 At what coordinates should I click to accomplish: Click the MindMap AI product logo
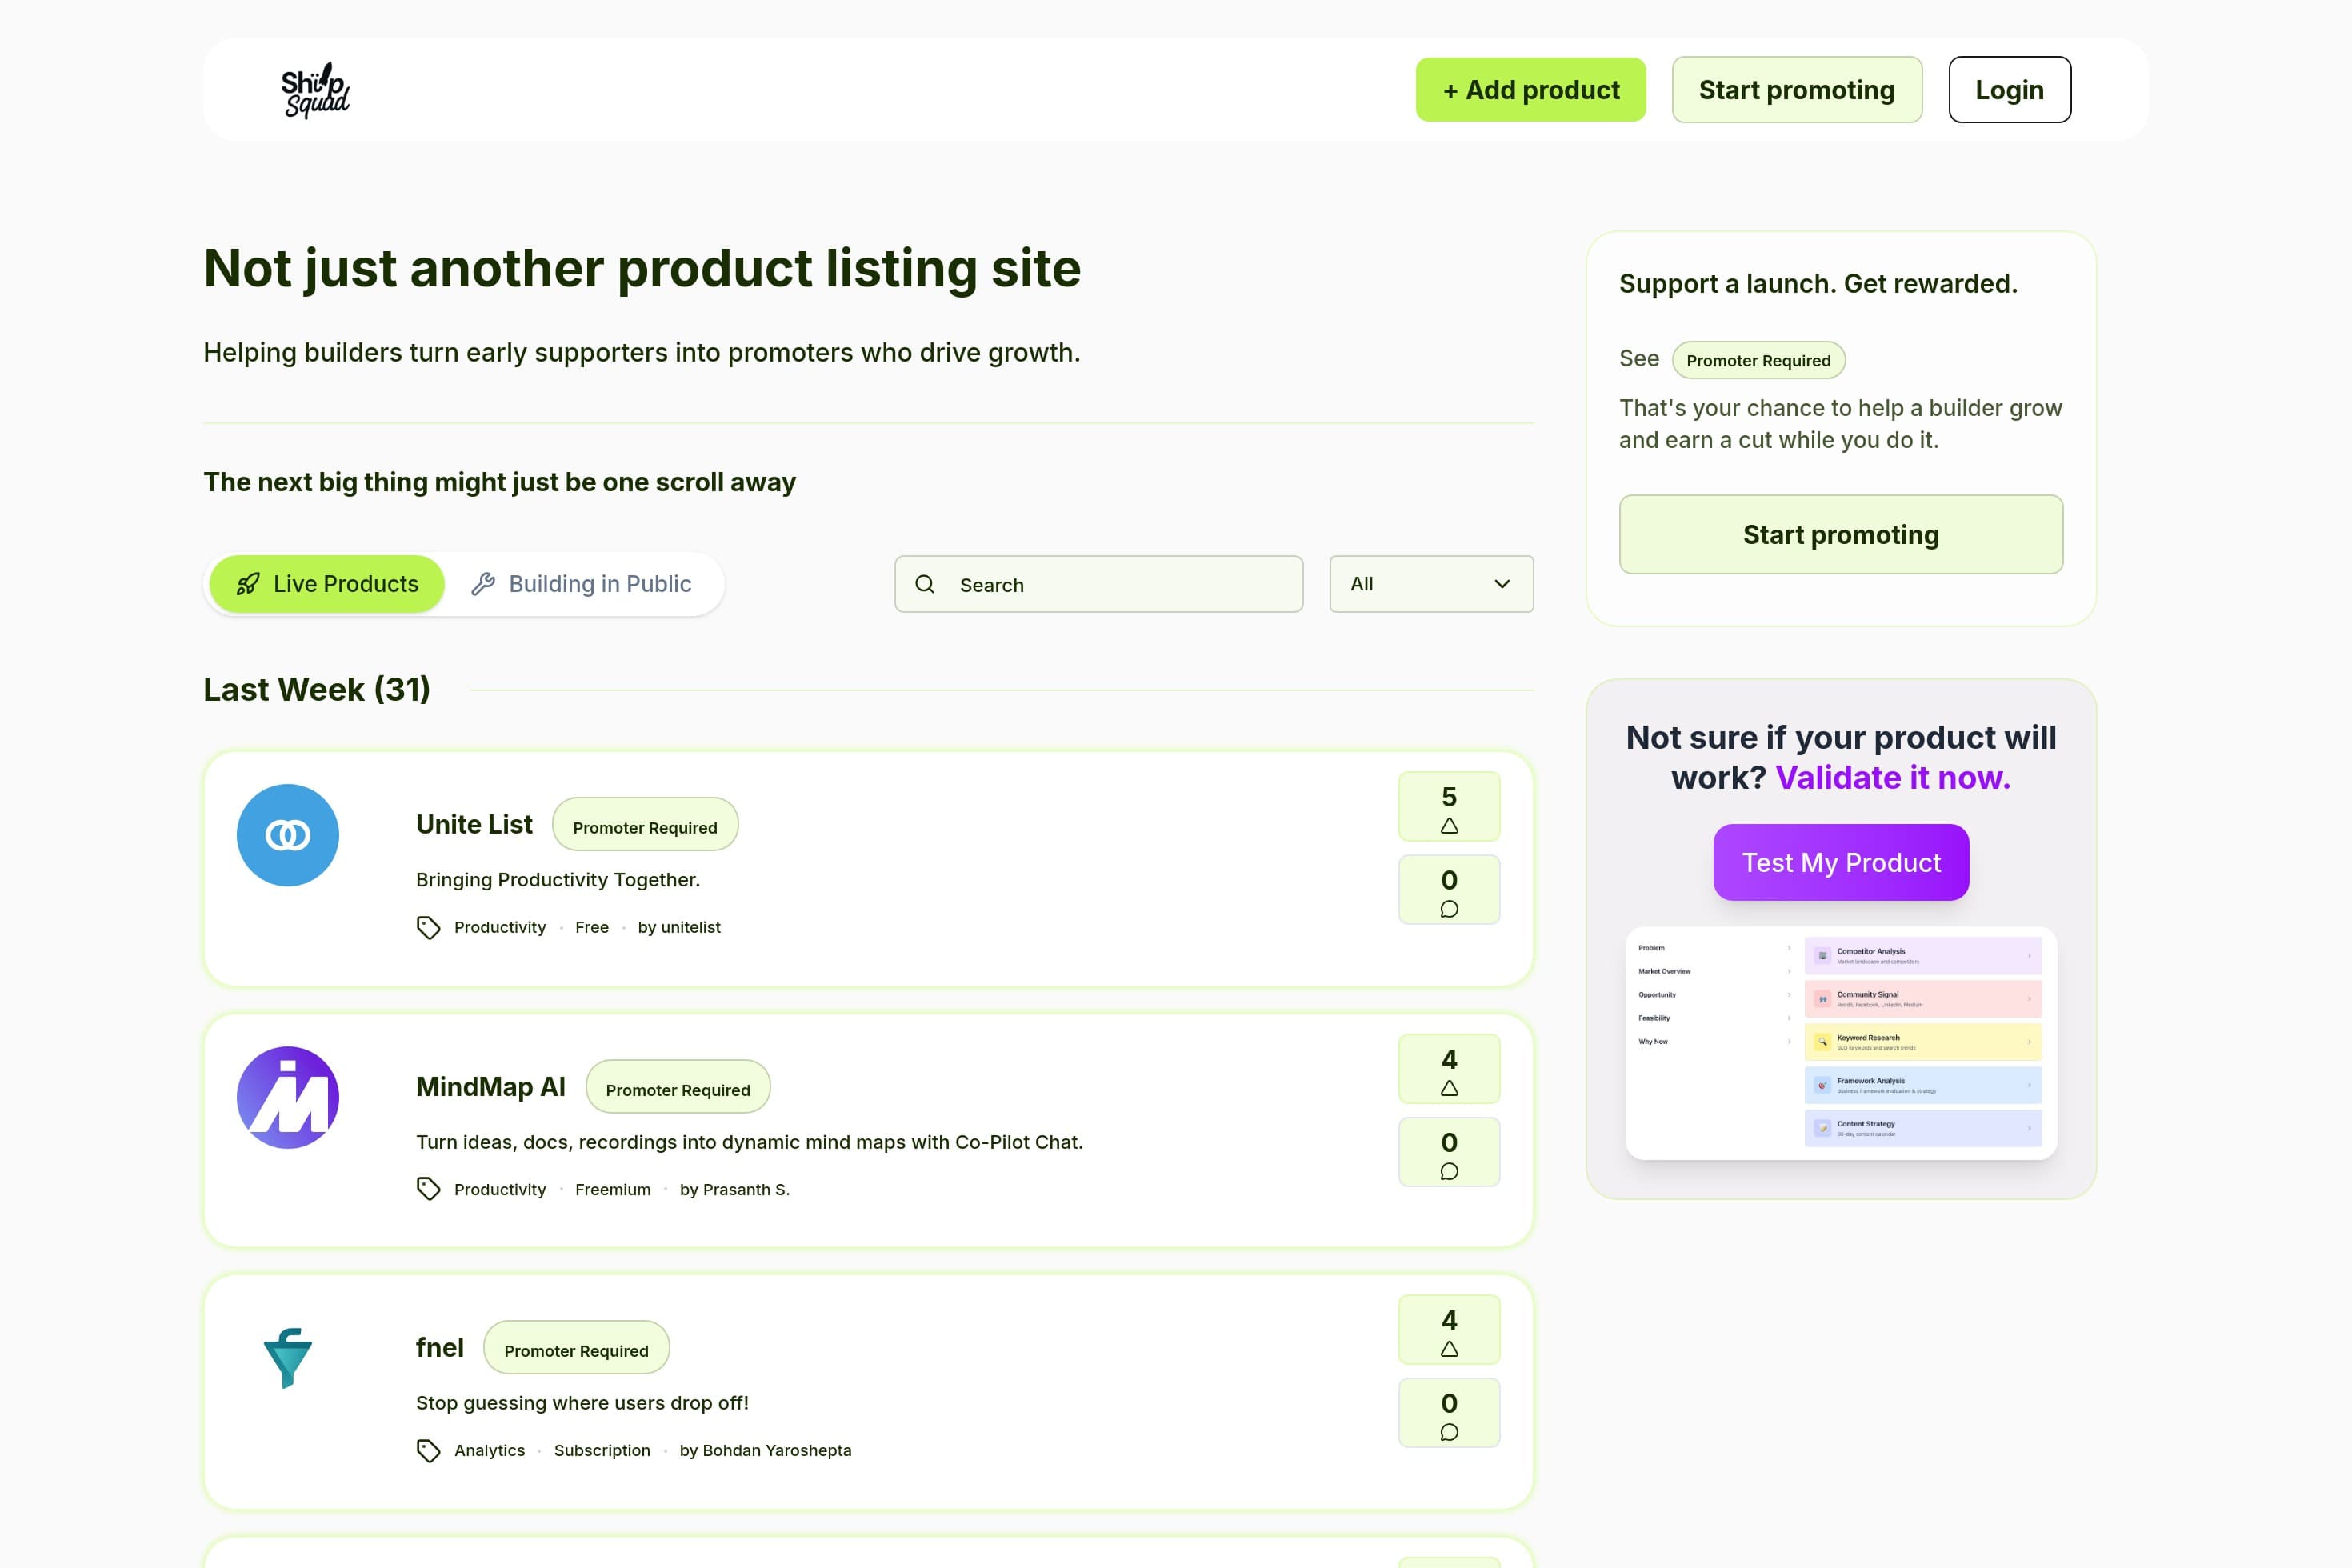(288, 1097)
